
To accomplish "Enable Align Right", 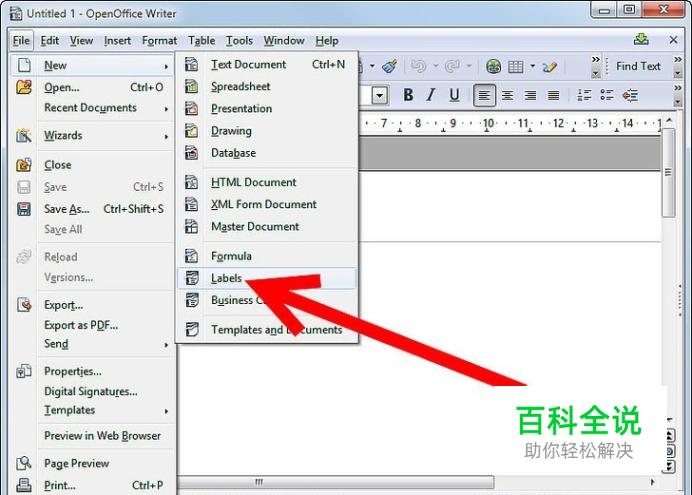I will (x=530, y=95).
